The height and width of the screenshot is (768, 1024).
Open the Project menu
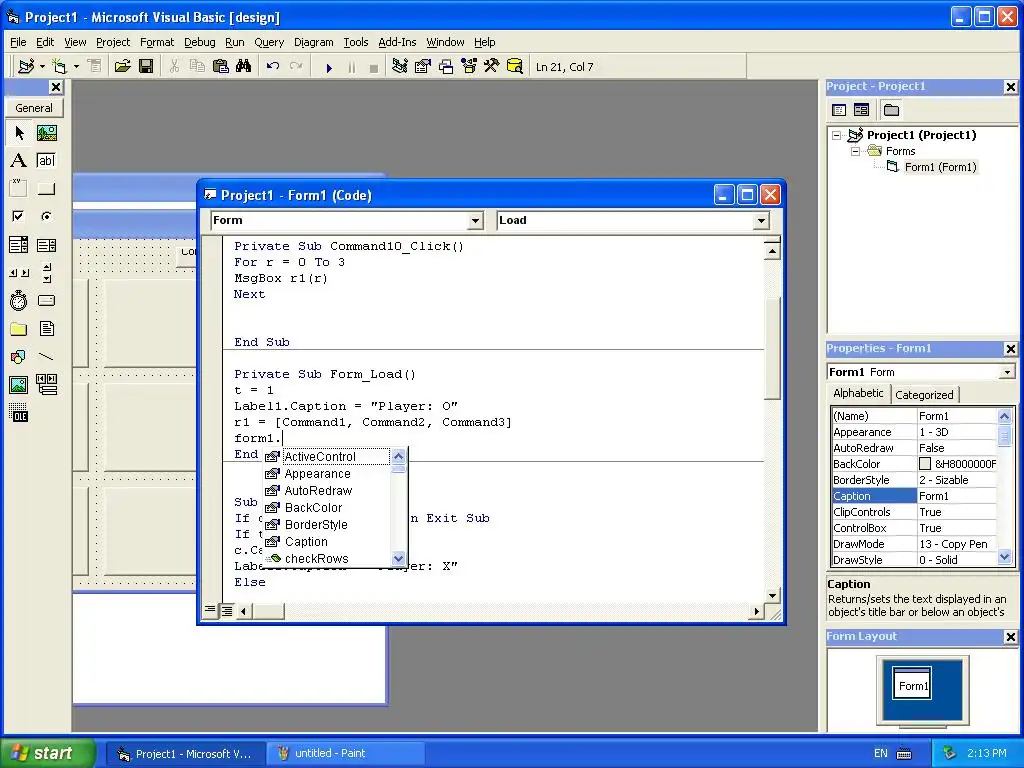[113, 42]
